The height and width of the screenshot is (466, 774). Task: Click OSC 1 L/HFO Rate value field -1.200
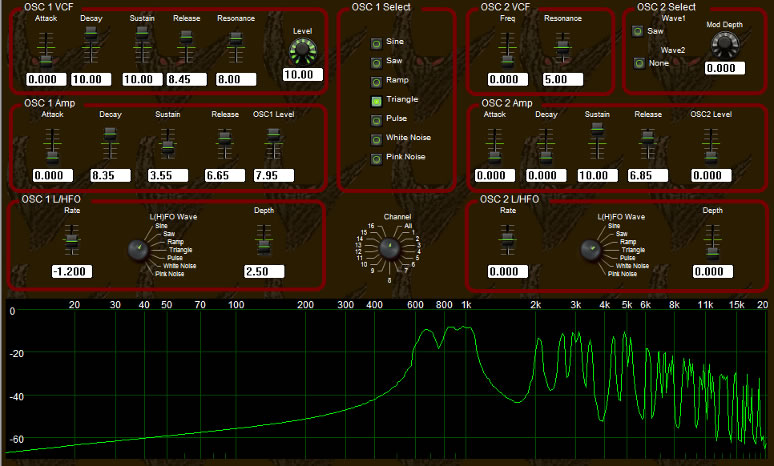tap(72, 272)
